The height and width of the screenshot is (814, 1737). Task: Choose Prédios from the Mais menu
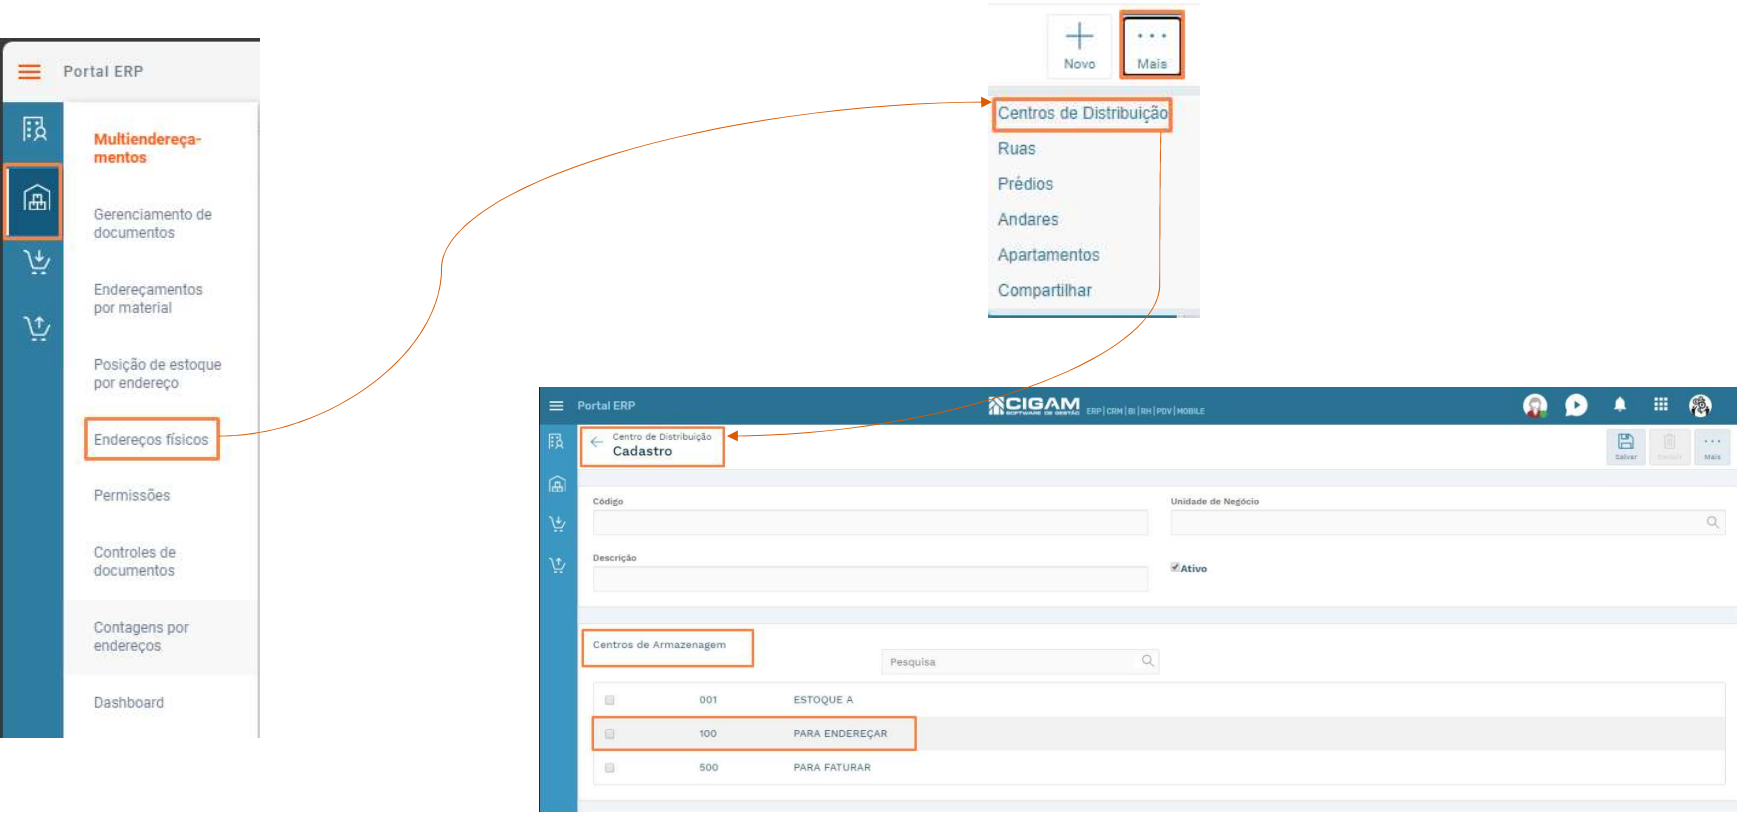(1025, 184)
